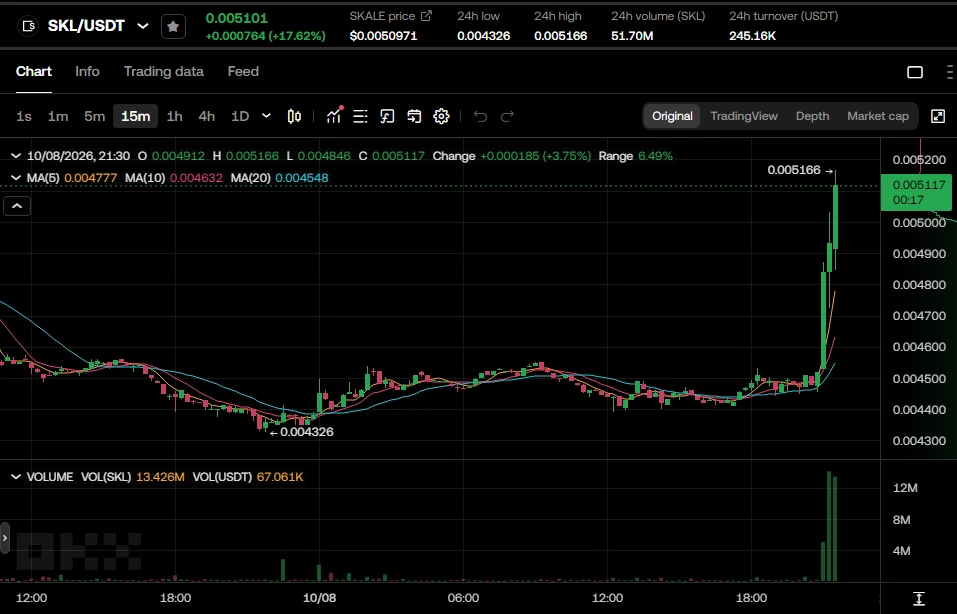This screenshot has height=614, width=957.
Task: Select the 1s time interval
Action: 24,116
